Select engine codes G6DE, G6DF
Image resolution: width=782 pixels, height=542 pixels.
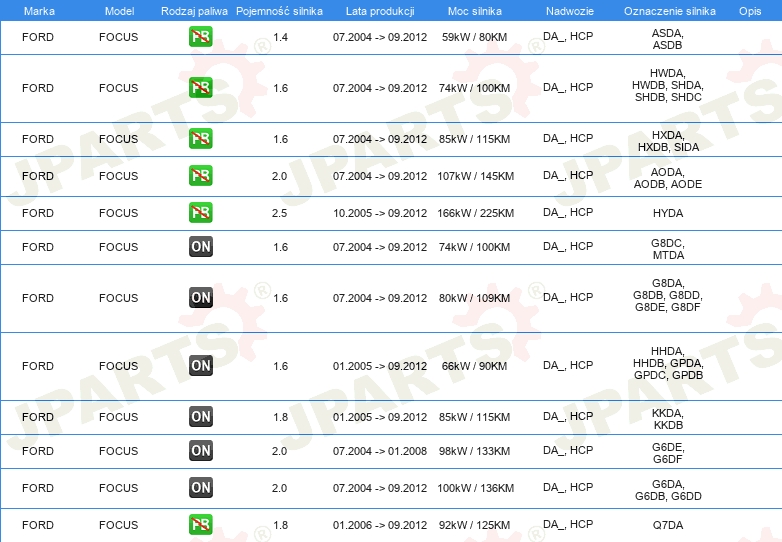pyautogui.click(x=668, y=453)
